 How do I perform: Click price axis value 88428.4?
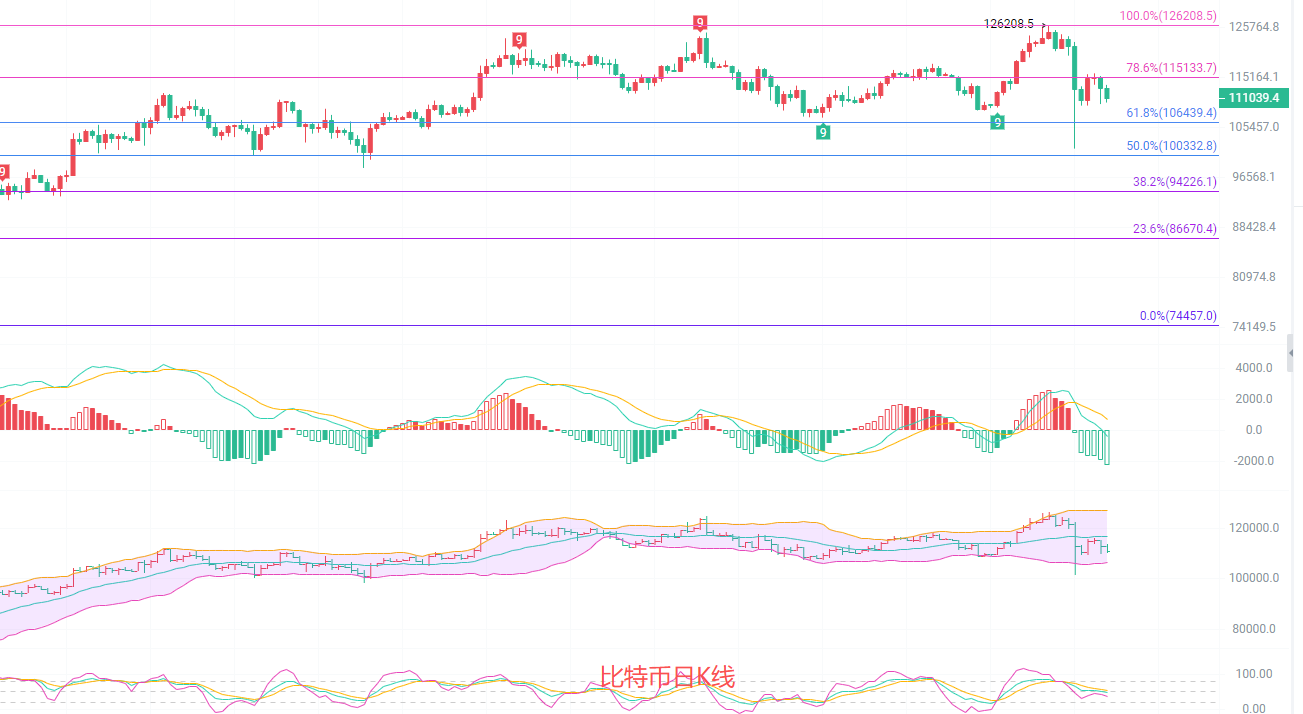click(x=1253, y=227)
